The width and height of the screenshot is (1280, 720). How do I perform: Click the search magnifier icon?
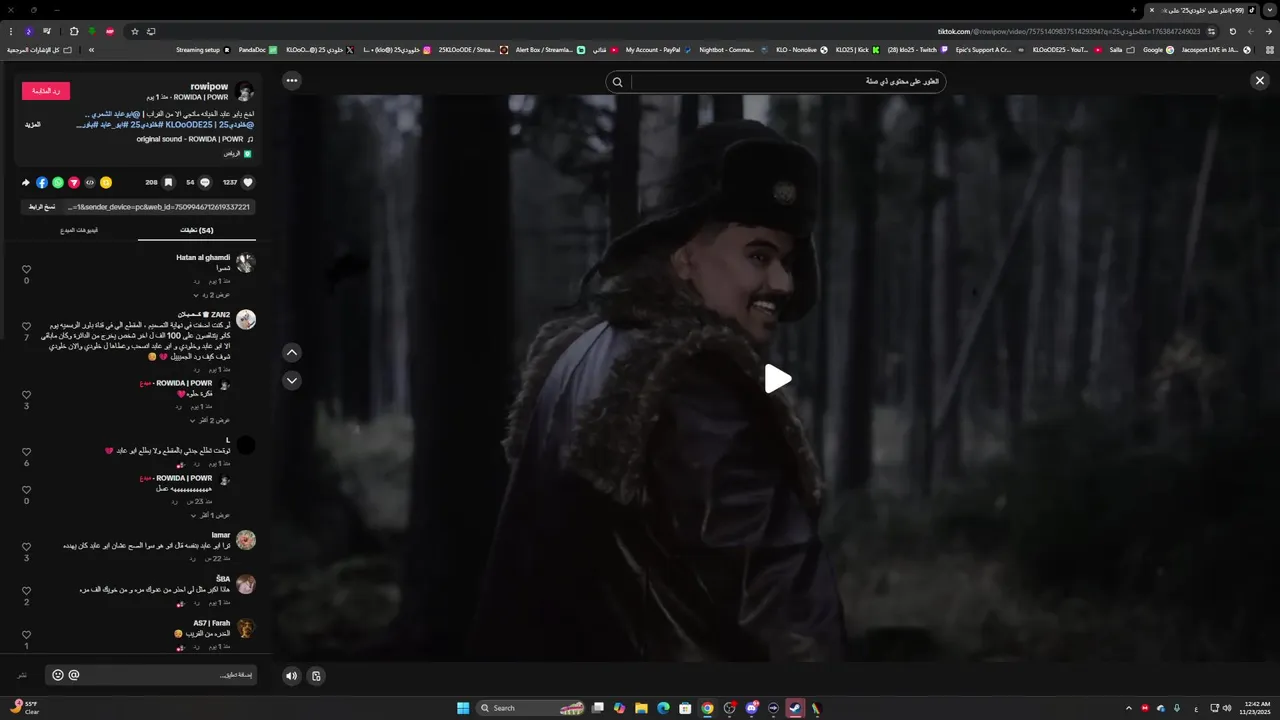[617, 82]
